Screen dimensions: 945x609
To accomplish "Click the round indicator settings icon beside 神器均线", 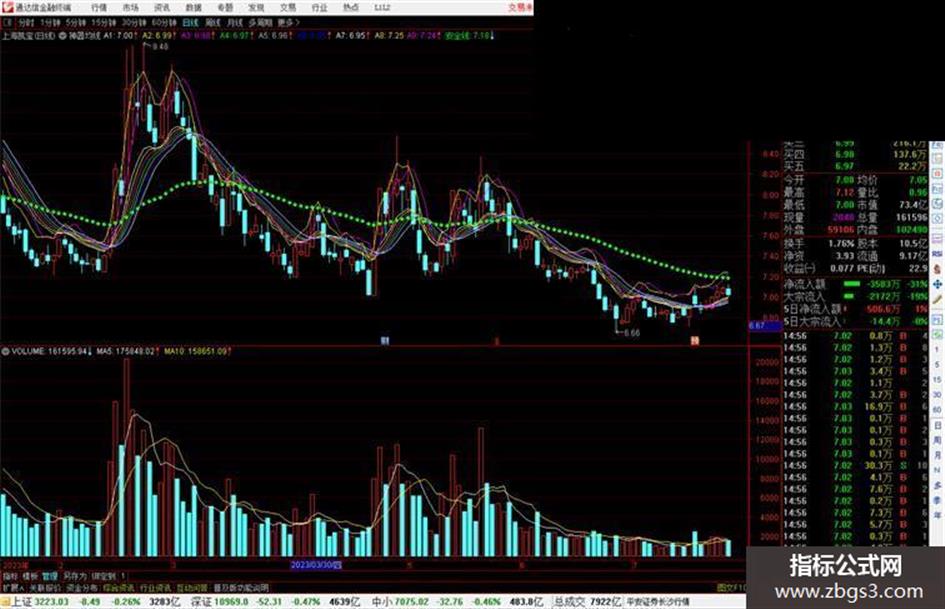I will click(x=64, y=36).
